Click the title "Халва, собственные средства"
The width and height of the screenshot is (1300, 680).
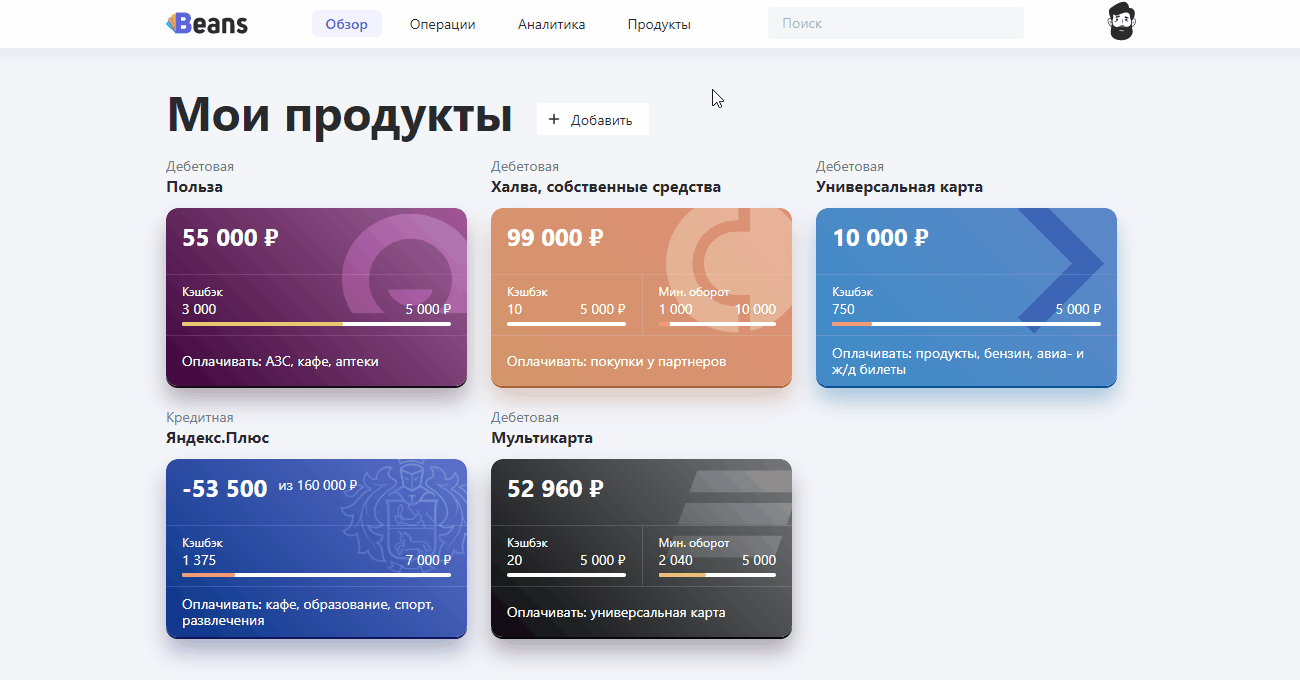606,187
